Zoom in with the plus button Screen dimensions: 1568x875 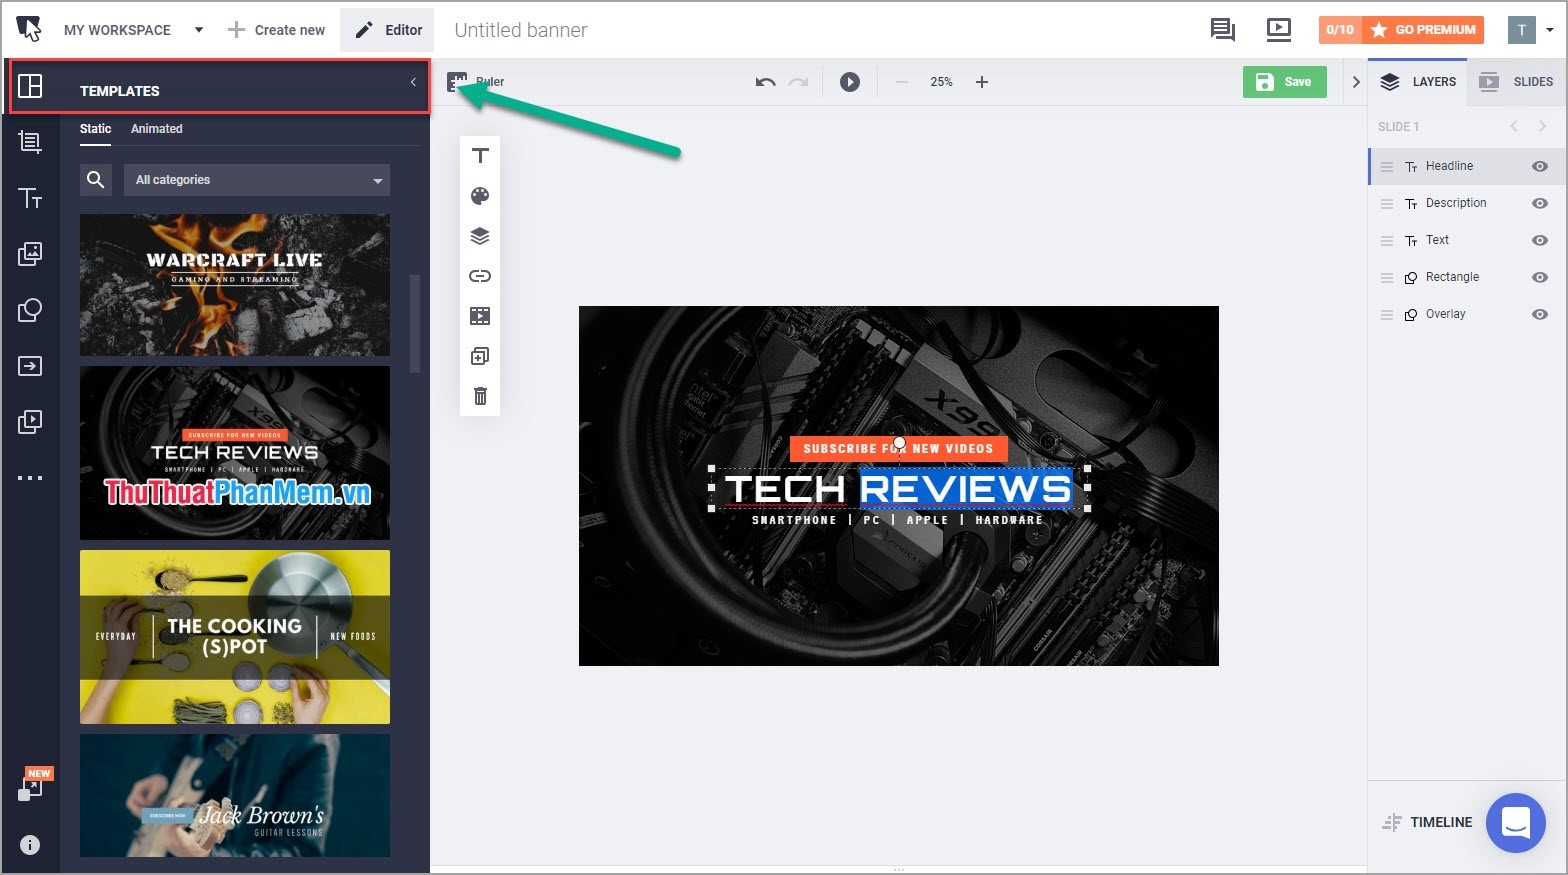[982, 82]
